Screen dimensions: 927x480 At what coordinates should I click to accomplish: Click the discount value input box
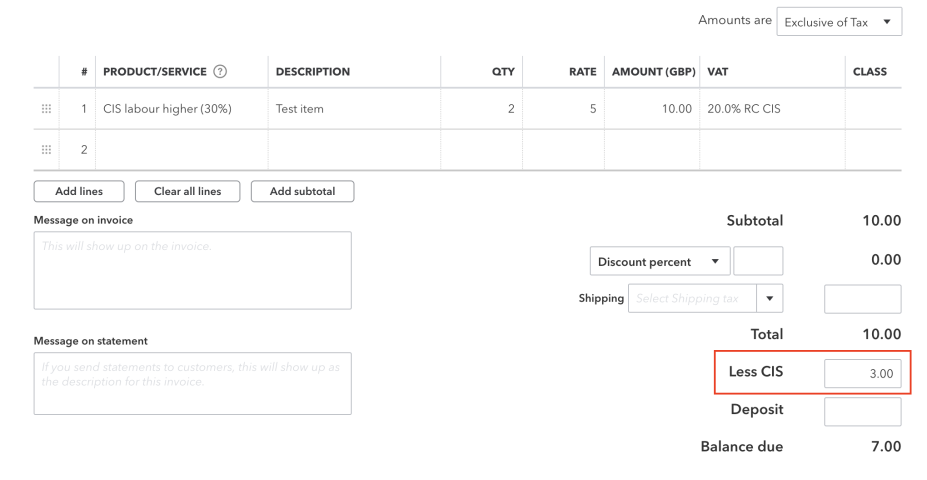click(758, 261)
